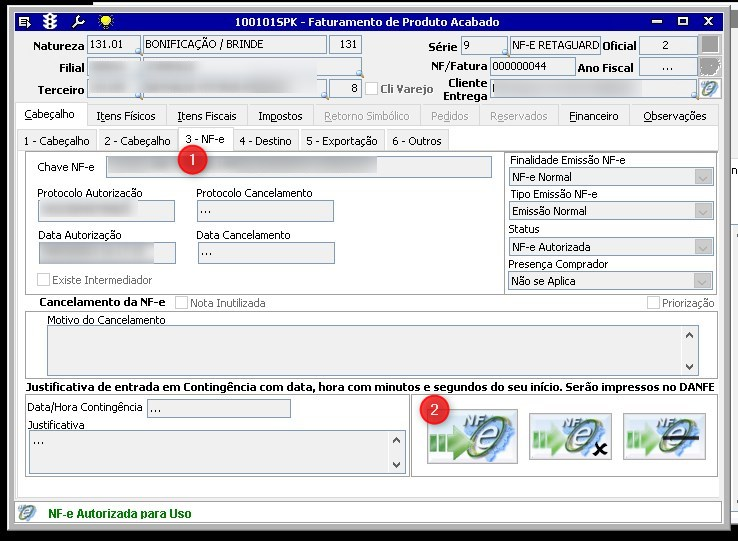Select the Observações tab

pyautogui.click(x=674, y=116)
